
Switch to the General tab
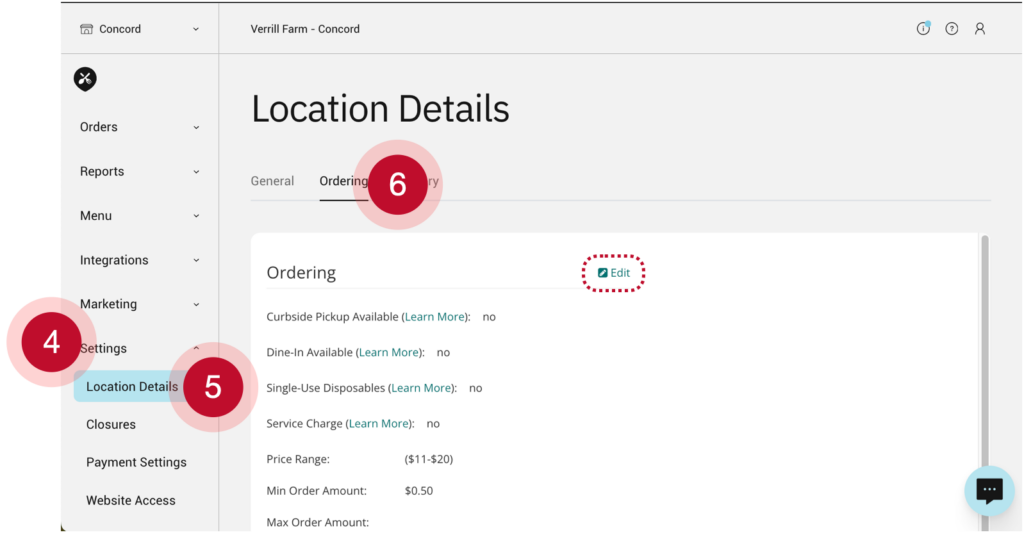pos(272,181)
